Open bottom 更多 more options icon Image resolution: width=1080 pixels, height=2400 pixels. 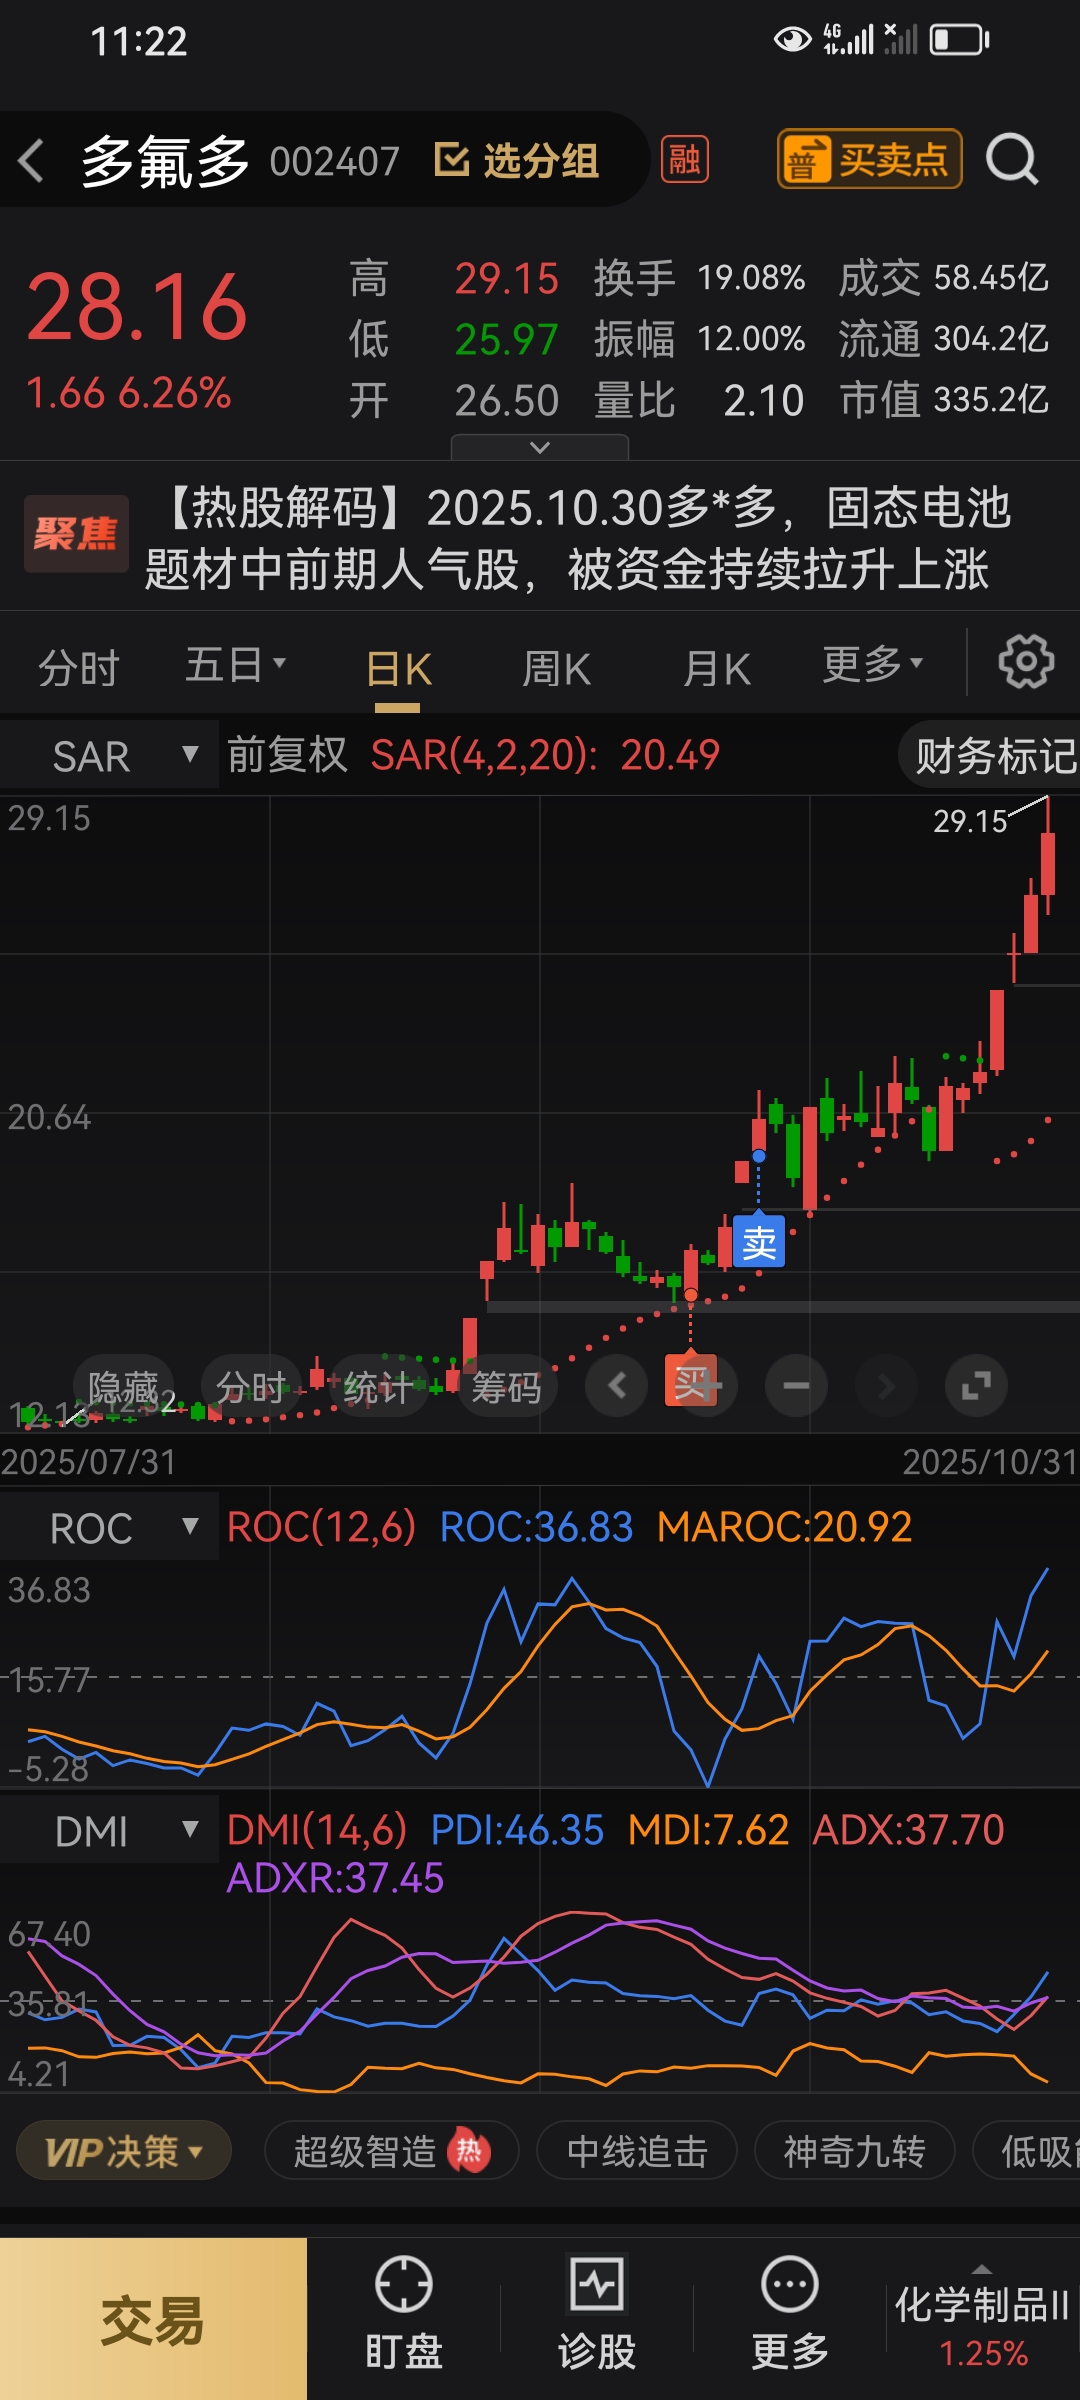[x=790, y=2313]
